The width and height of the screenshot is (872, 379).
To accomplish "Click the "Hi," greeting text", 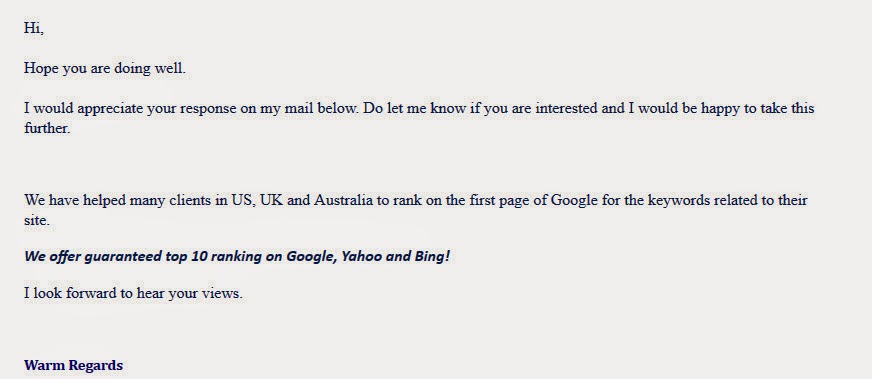I will (33, 28).
